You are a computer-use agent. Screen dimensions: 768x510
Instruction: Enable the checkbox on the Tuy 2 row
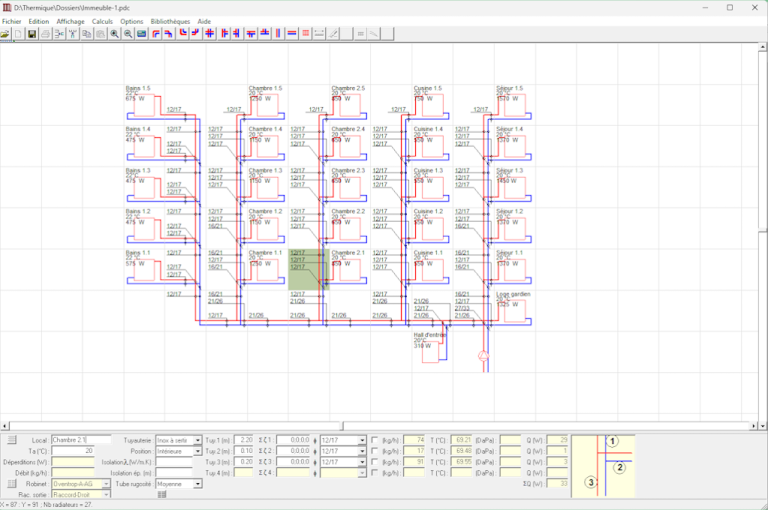point(374,451)
